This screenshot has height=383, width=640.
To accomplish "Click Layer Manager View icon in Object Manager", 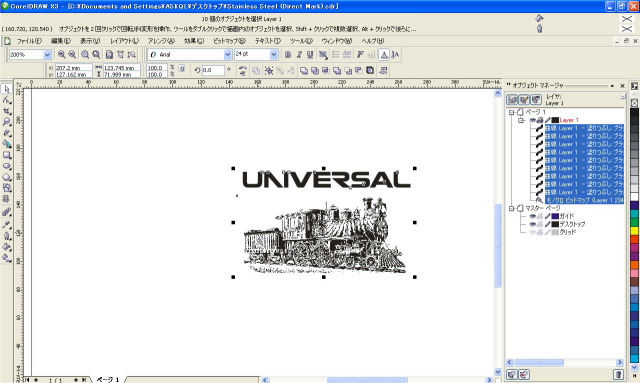I will [x=536, y=99].
